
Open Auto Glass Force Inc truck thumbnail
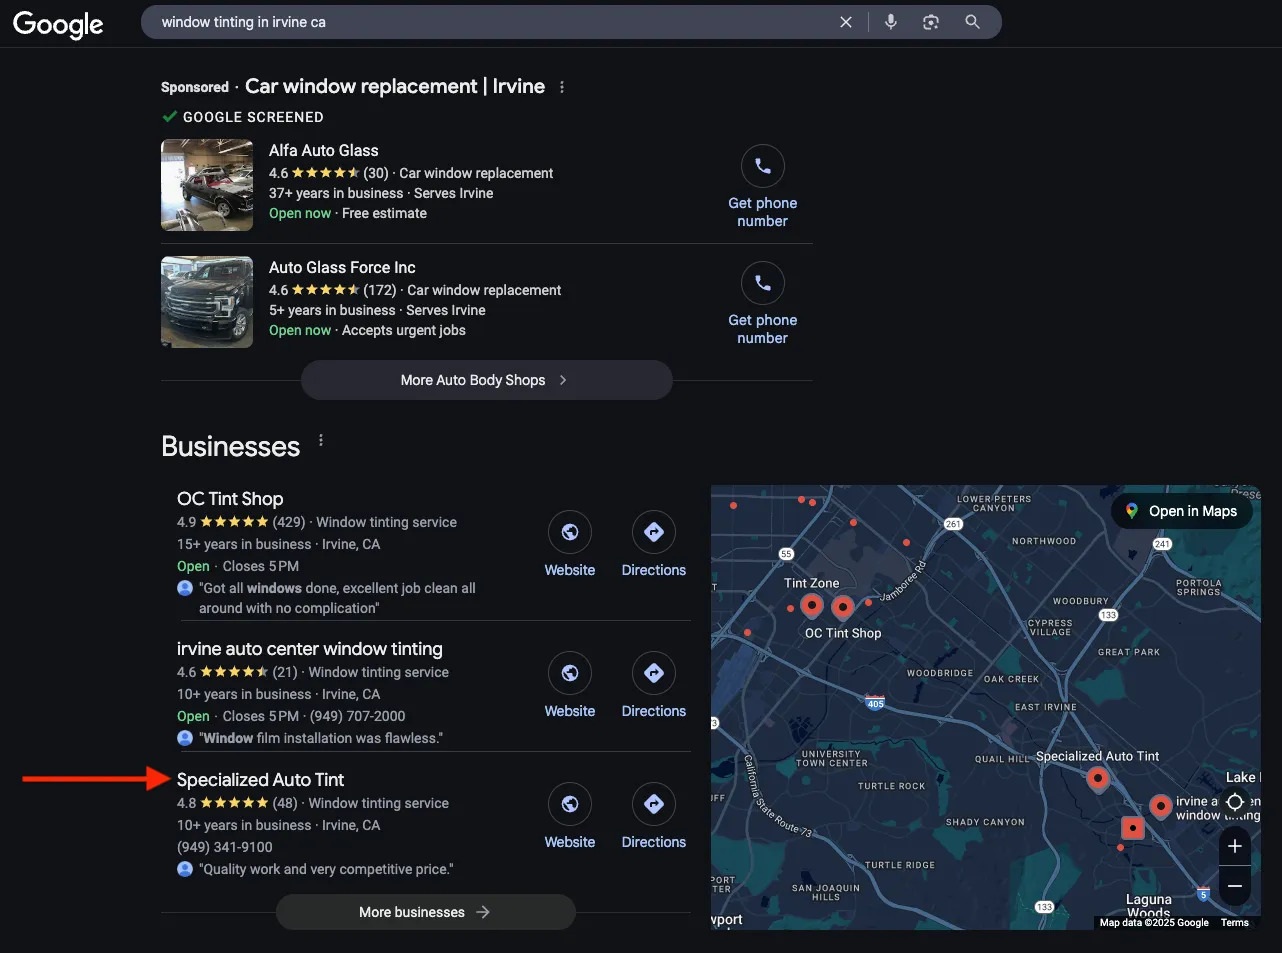tap(207, 302)
